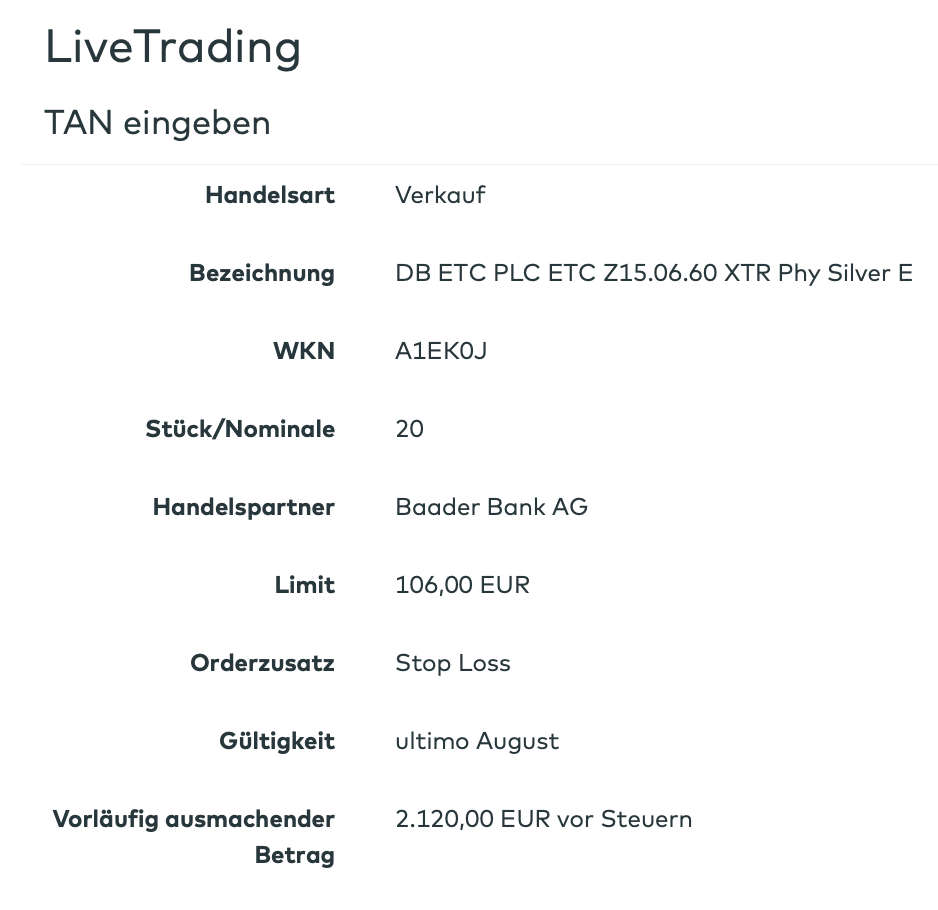Click the ultimo August validity value
The width and height of the screenshot is (938, 910).
click(477, 741)
